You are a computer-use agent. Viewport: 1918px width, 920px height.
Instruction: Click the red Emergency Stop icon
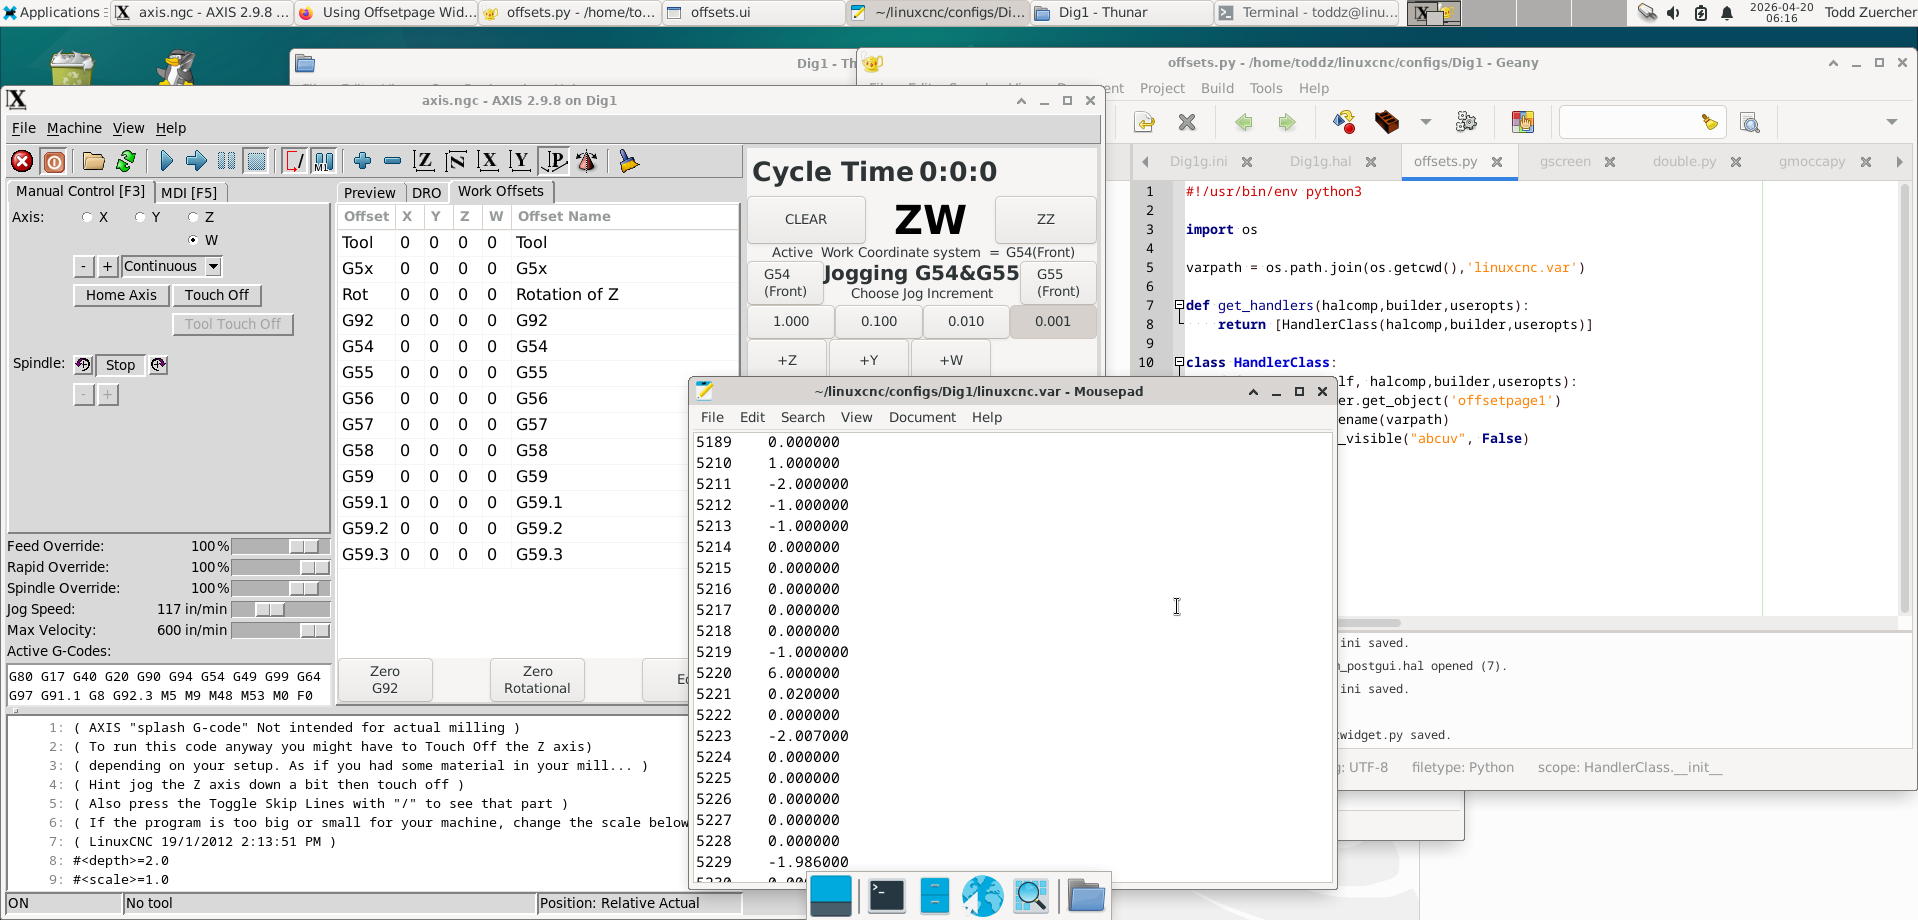tap(22, 161)
